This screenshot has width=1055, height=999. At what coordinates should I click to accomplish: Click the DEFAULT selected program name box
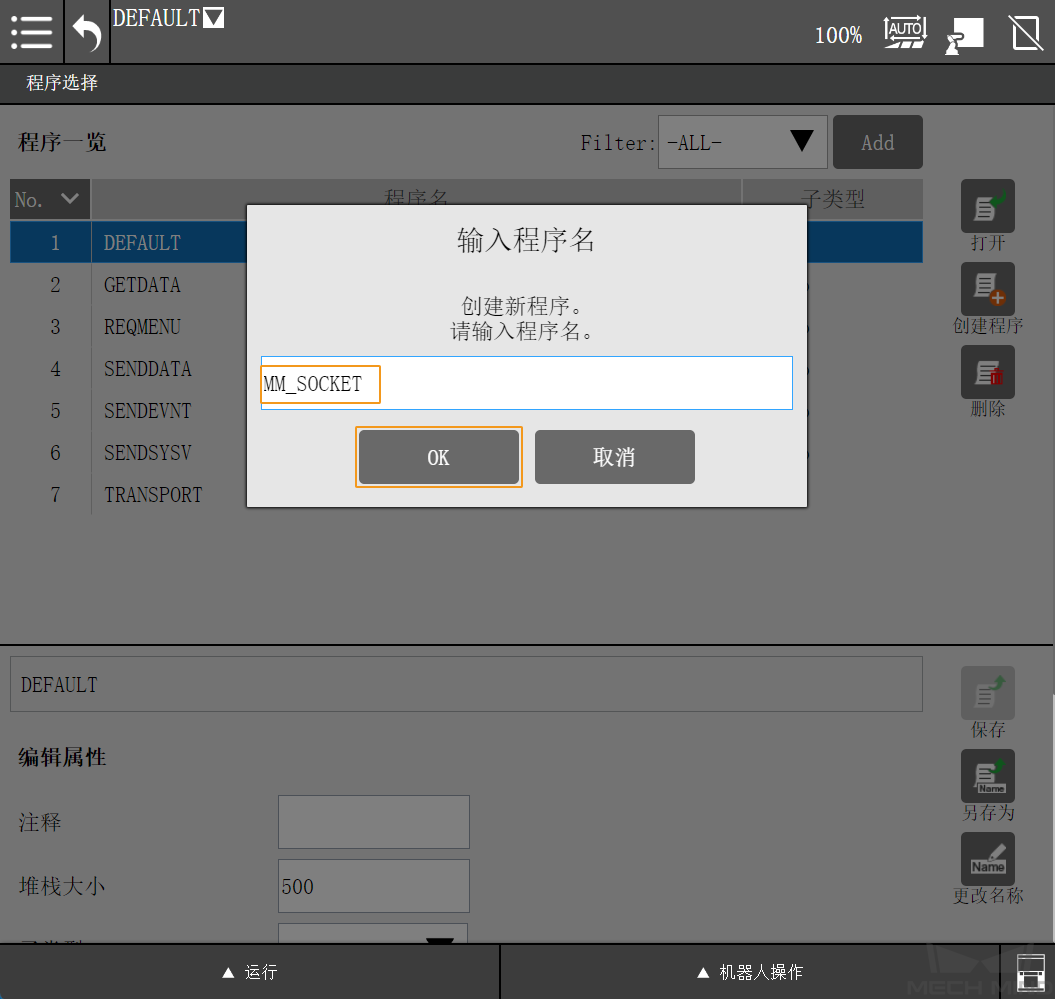pos(466,684)
